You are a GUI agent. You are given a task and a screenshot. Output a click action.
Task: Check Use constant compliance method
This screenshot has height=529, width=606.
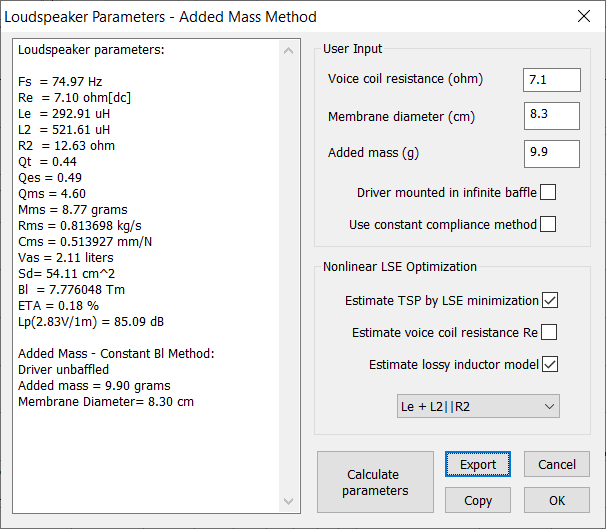tap(548, 224)
